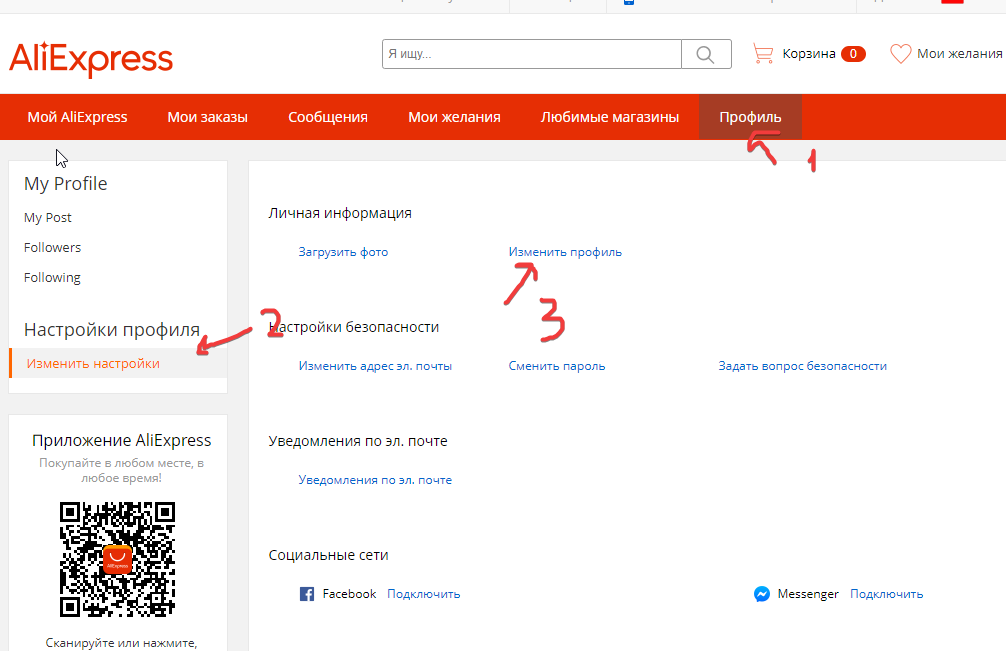Click the AliExpress app QR code

pos(117,559)
